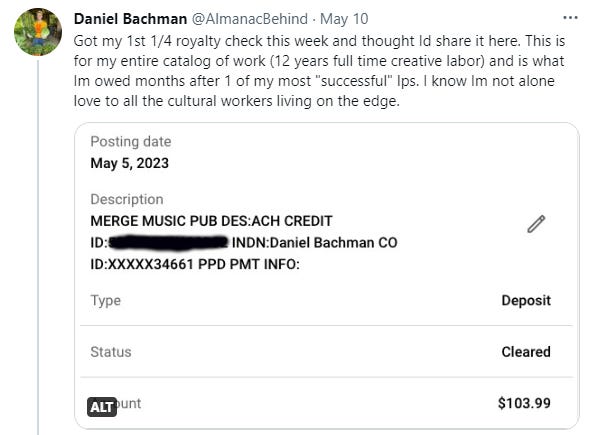The width and height of the screenshot is (591, 435).
Task: Click the blacked-out redacted ID area
Action: (x=168, y=242)
